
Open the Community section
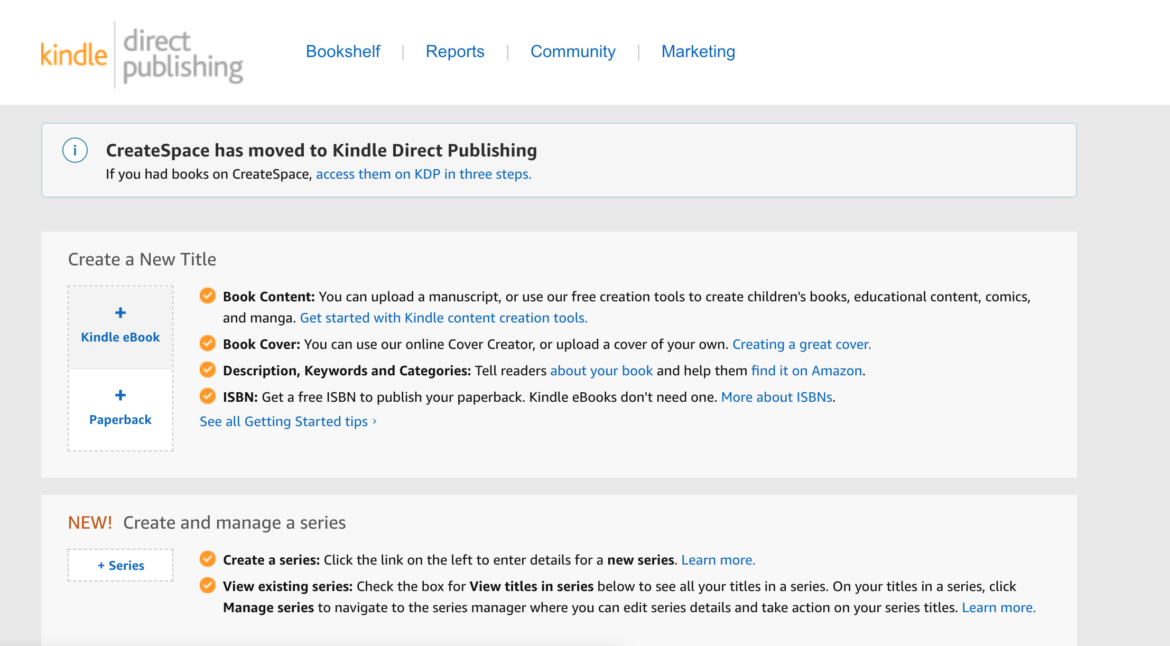pos(572,51)
